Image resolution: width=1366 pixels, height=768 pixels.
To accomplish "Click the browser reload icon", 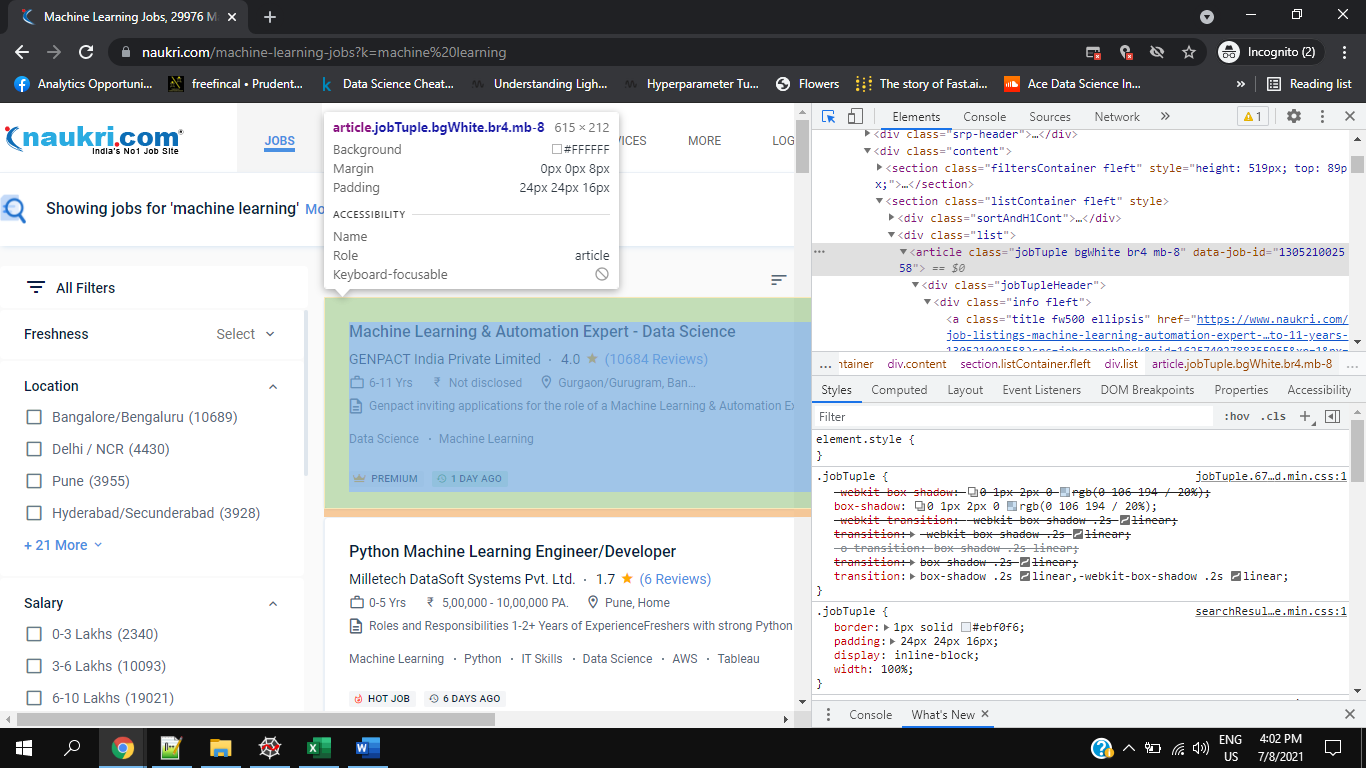I will tap(86, 52).
